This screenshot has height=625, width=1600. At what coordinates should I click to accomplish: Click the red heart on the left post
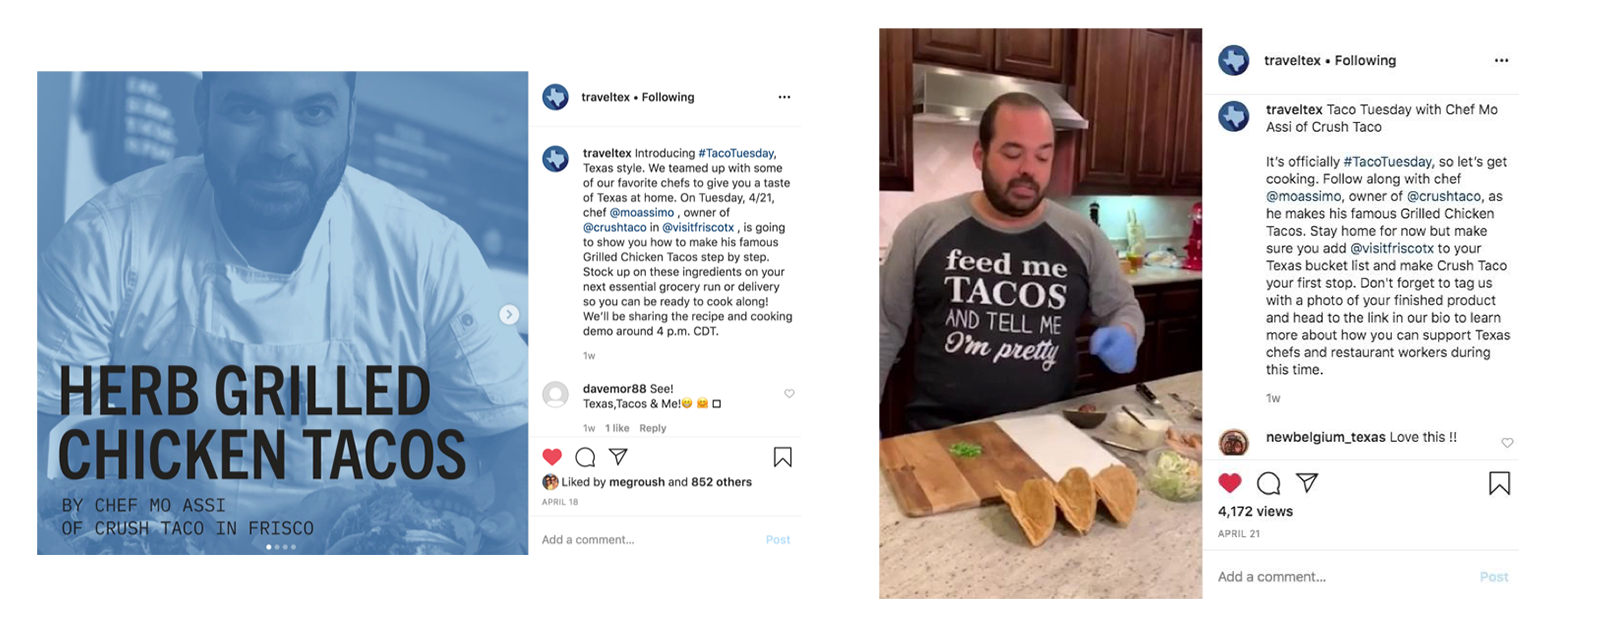click(552, 457)
